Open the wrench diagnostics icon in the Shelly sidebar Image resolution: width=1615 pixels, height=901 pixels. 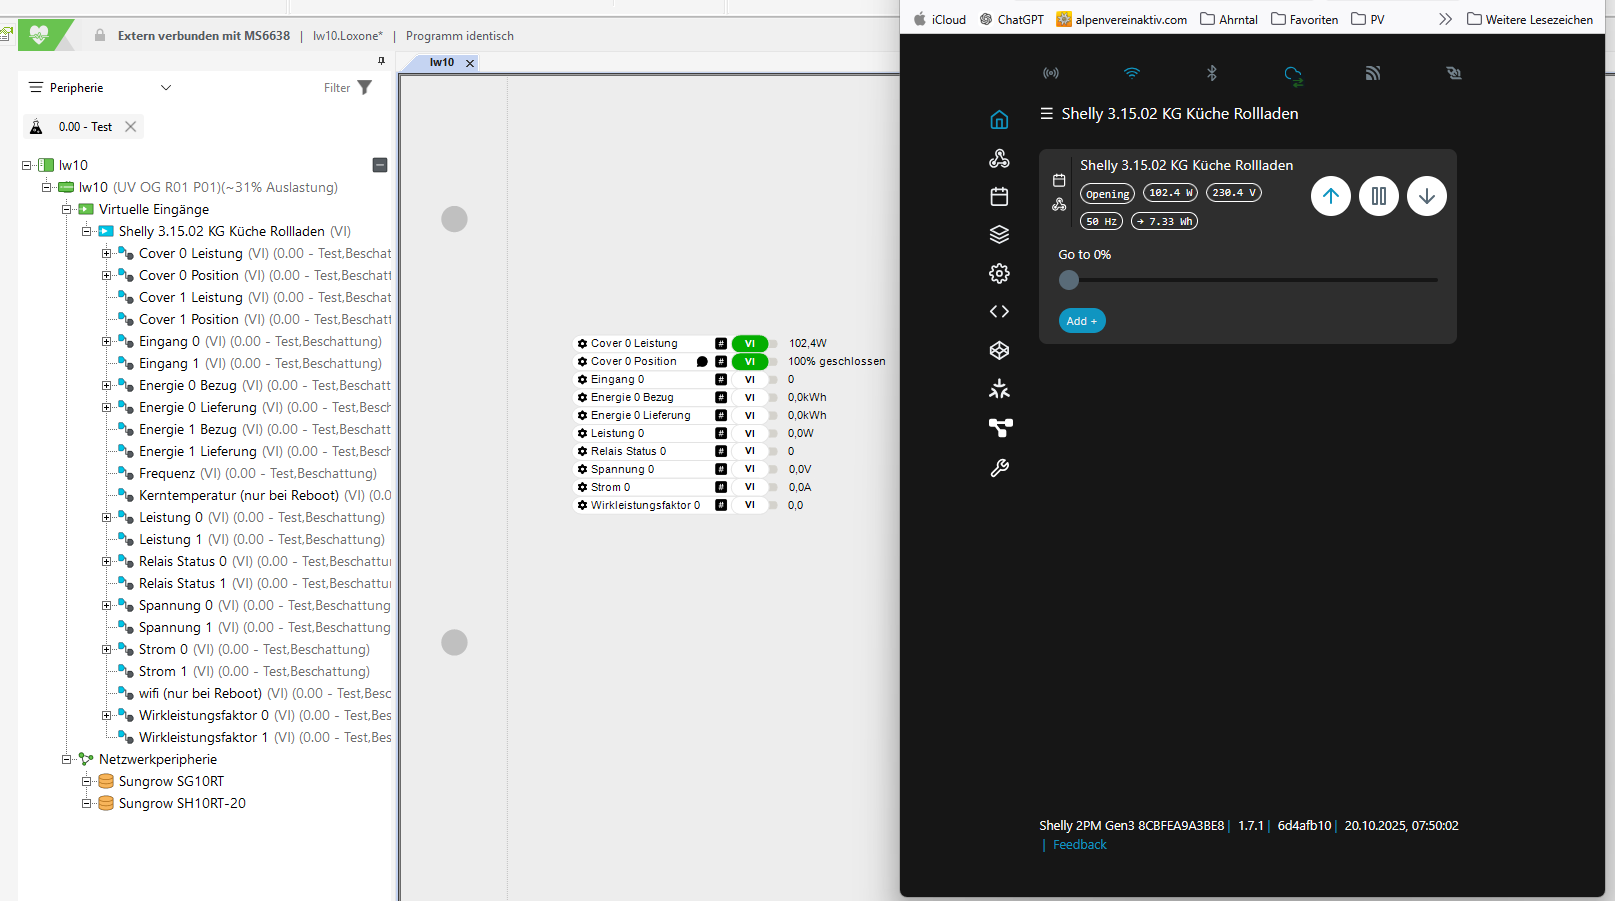click(999, 467)
